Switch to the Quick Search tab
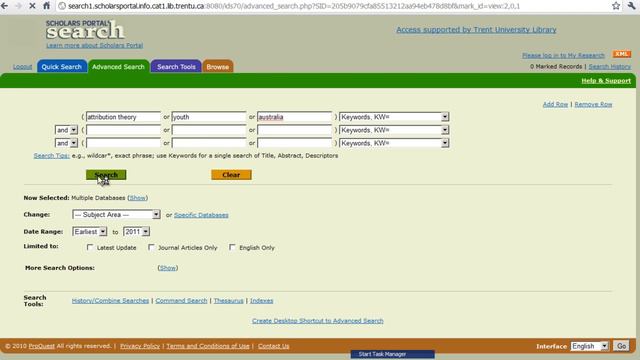Viewport: 640px width, 360px height. tap(62, 67)
